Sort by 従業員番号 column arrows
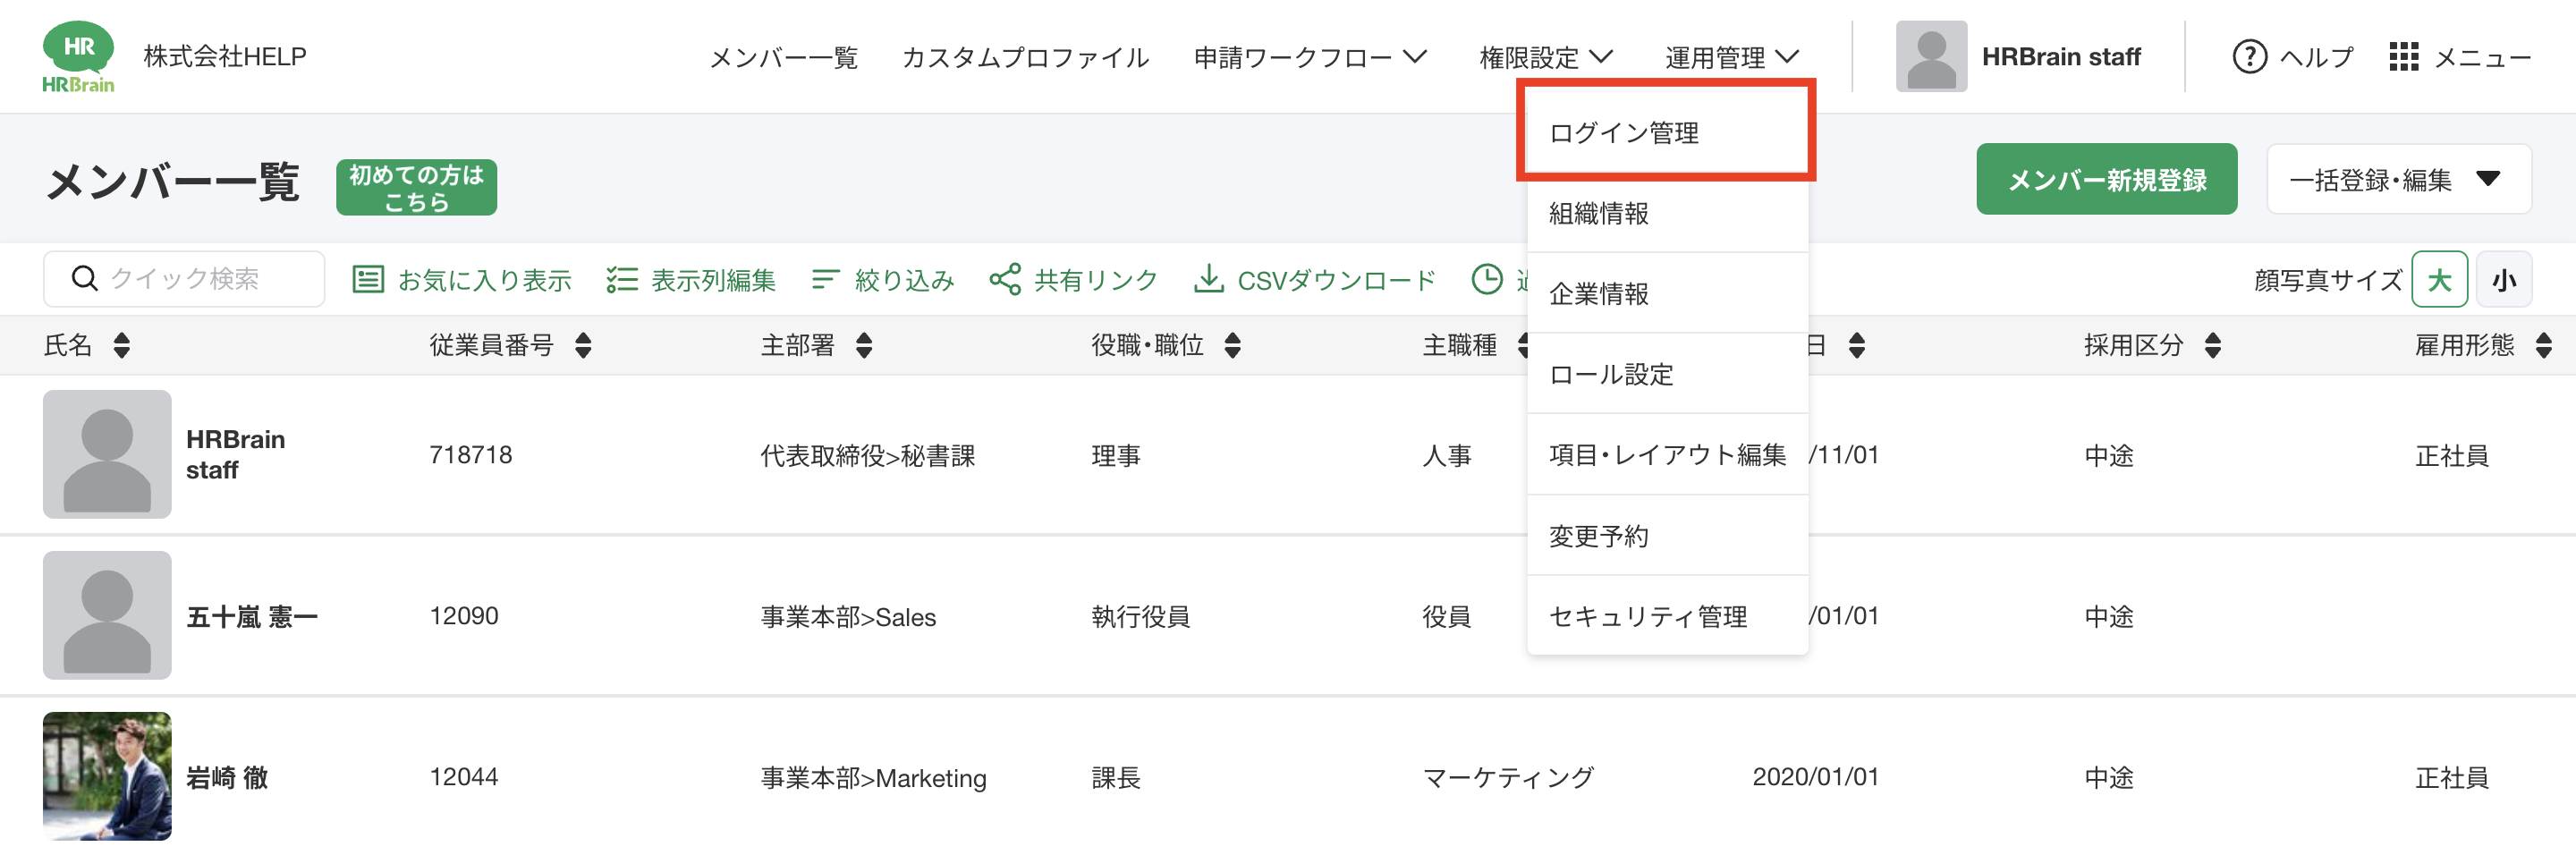Viewport: 2576px width, 855px height. [583, 346]
